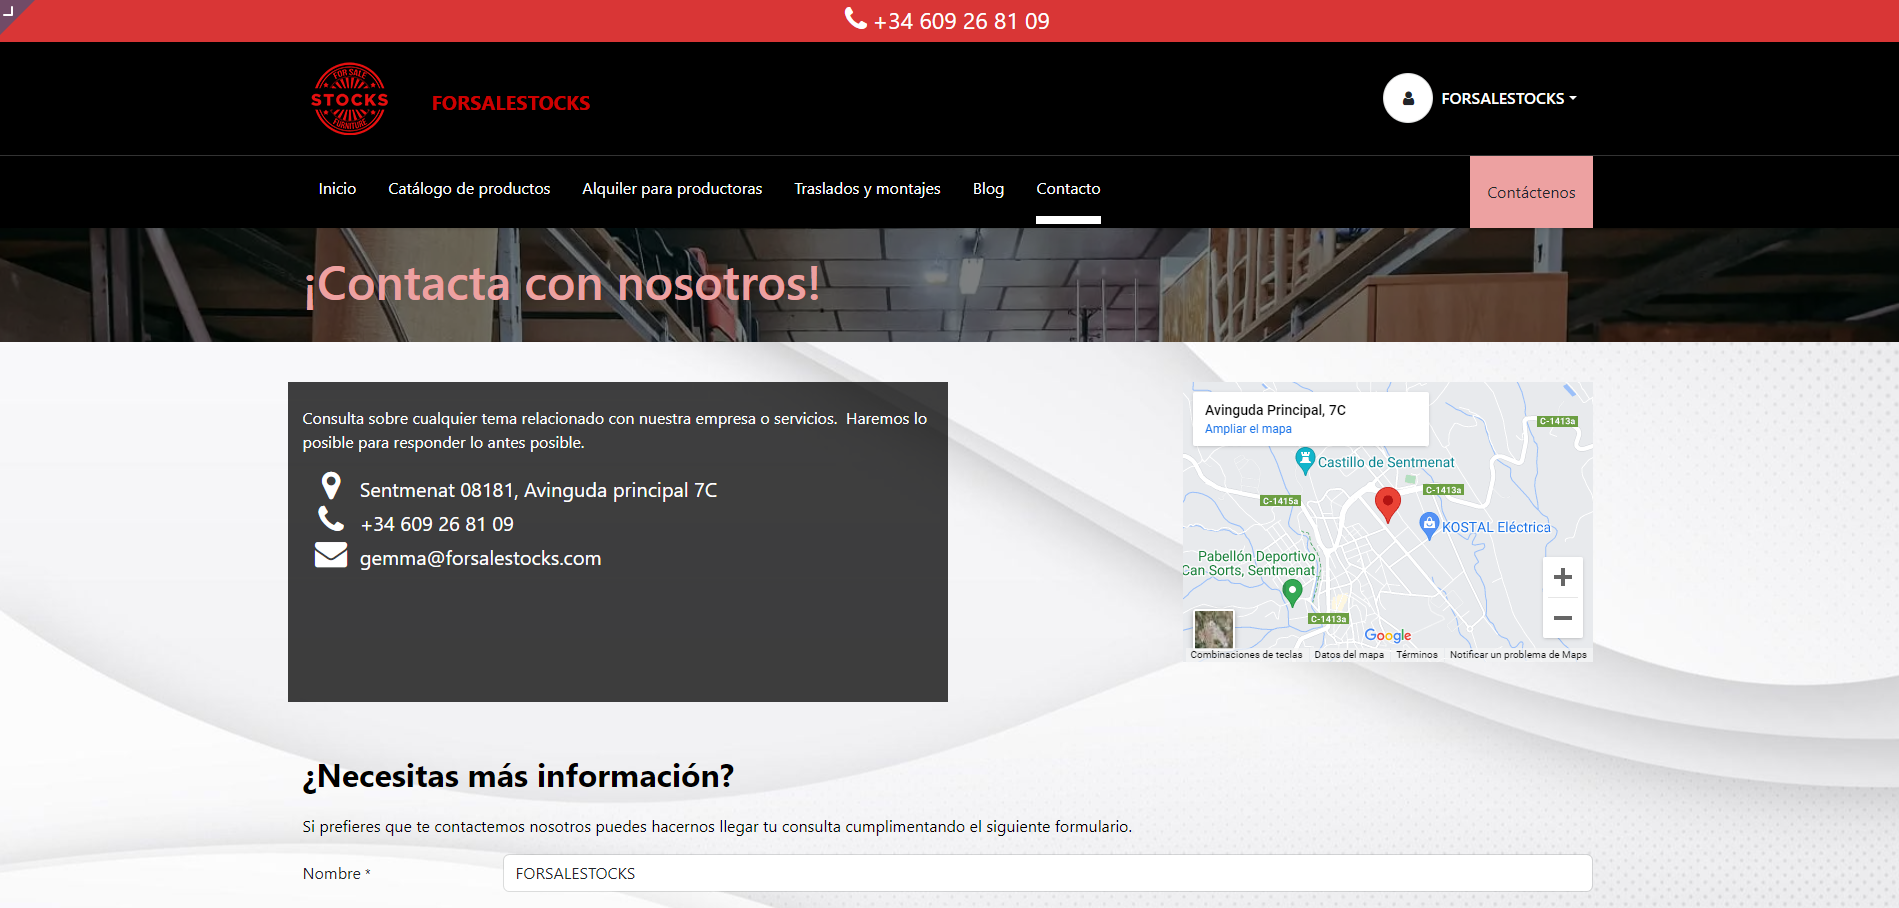Click the phone icon in the red top bar

tap(855, 19)
